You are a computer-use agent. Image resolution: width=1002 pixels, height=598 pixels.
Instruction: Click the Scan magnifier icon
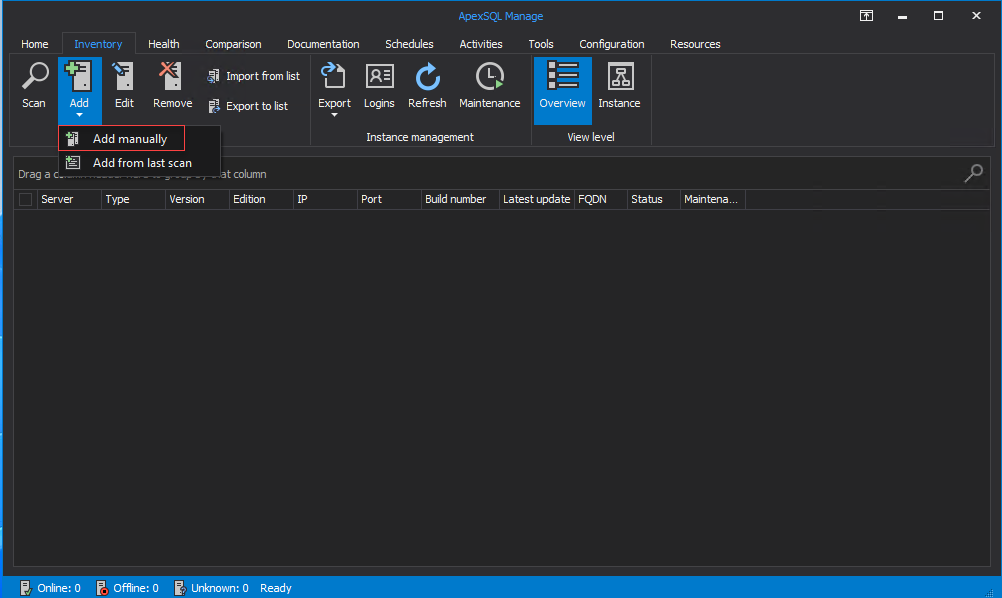point(35,76)
